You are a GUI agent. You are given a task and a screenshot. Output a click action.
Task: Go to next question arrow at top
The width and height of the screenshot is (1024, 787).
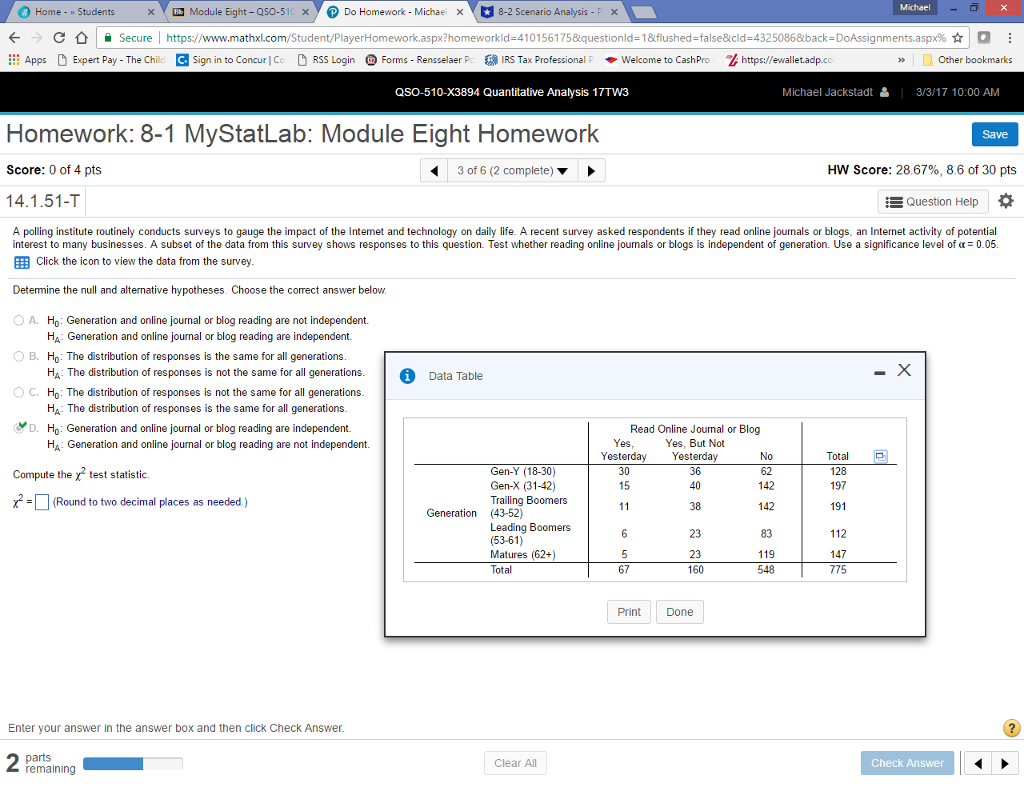coord(591,170)
